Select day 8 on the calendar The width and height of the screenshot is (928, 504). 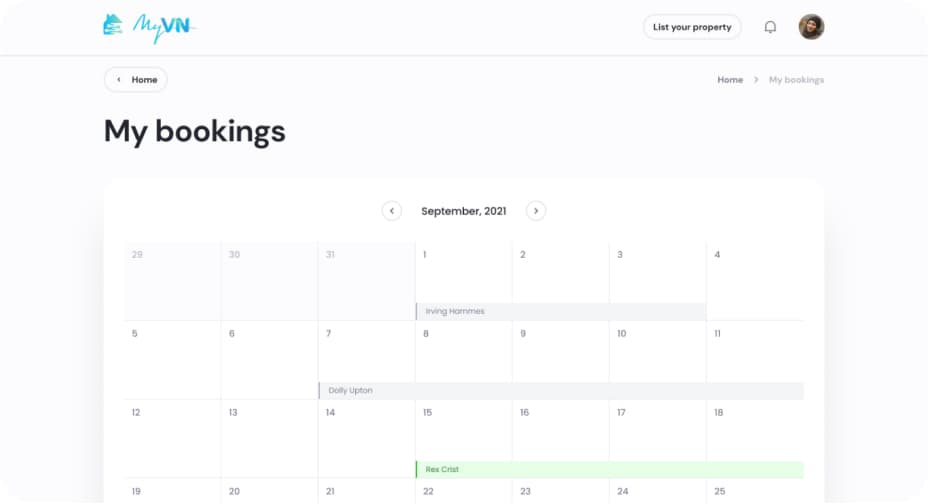pyautogui.click(x=463, y=360)
